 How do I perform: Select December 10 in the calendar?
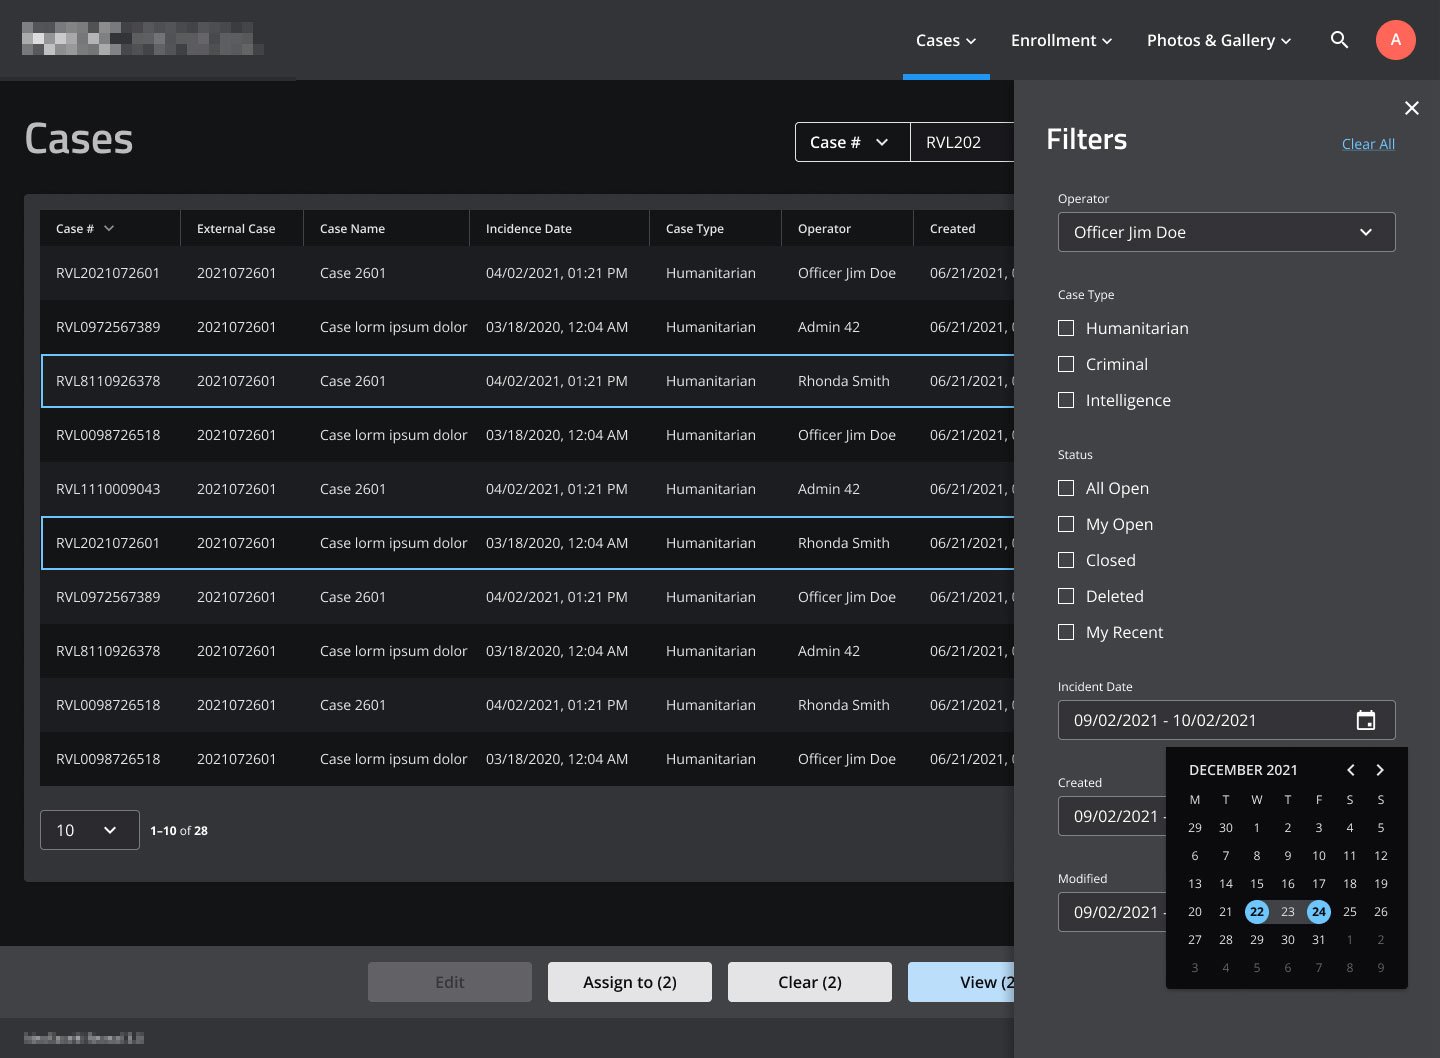tap(1319, 856)
